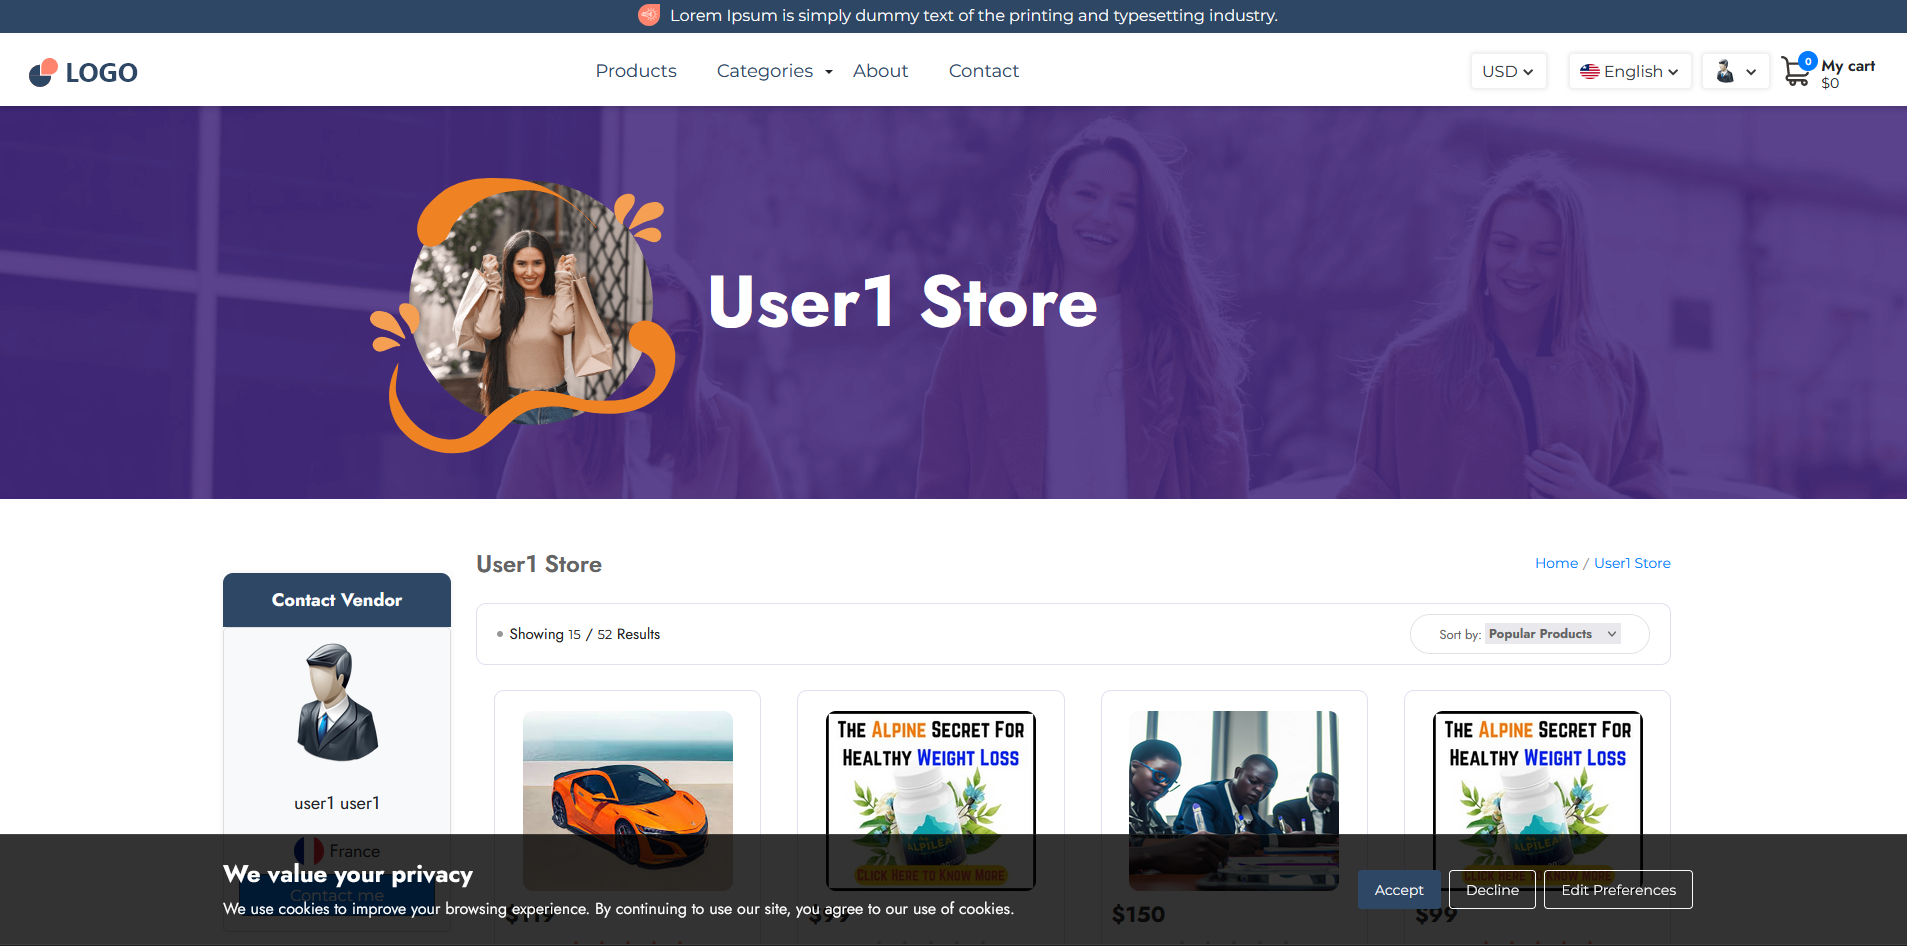Viewport: 1907px width, 946px height.
Task: Click the LOGO icon in header
Action: (43, 72)
